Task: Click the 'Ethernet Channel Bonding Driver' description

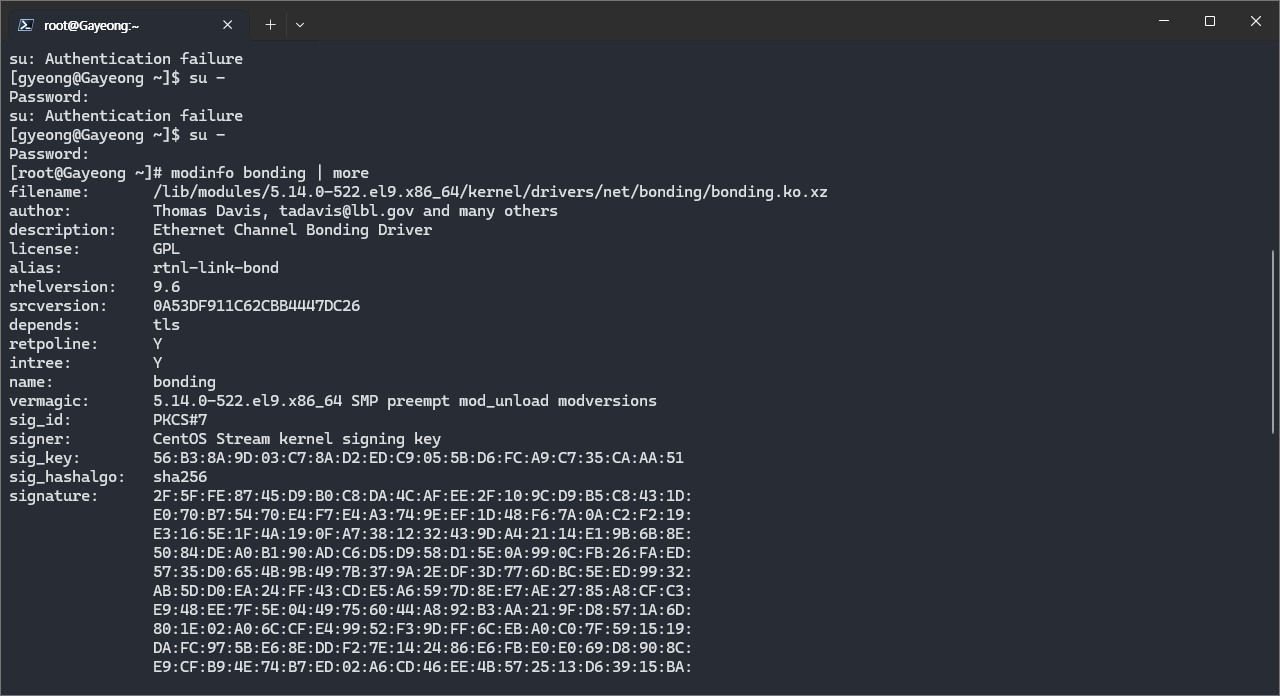Action: pos(292,230)
